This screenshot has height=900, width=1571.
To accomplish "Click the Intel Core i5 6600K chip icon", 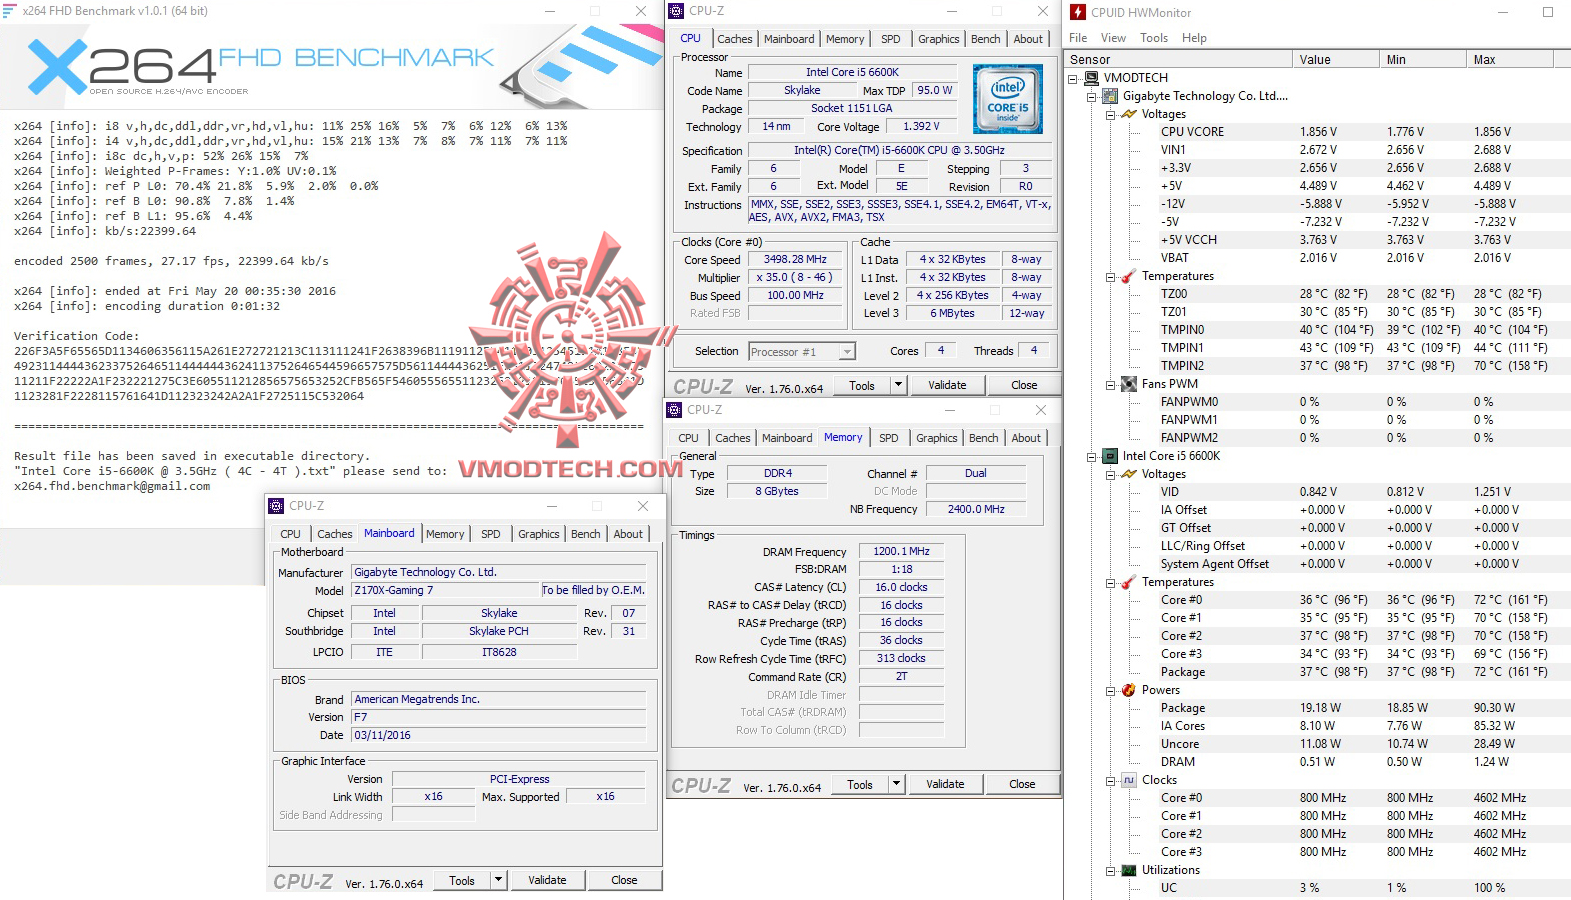I will coord(1110,456).
